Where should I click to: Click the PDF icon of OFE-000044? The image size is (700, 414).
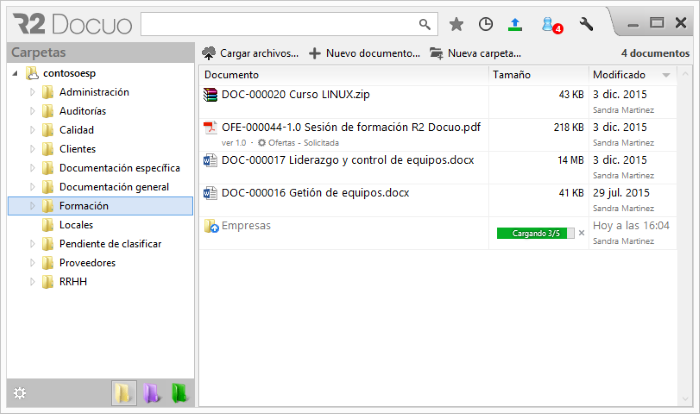(210, 128)
